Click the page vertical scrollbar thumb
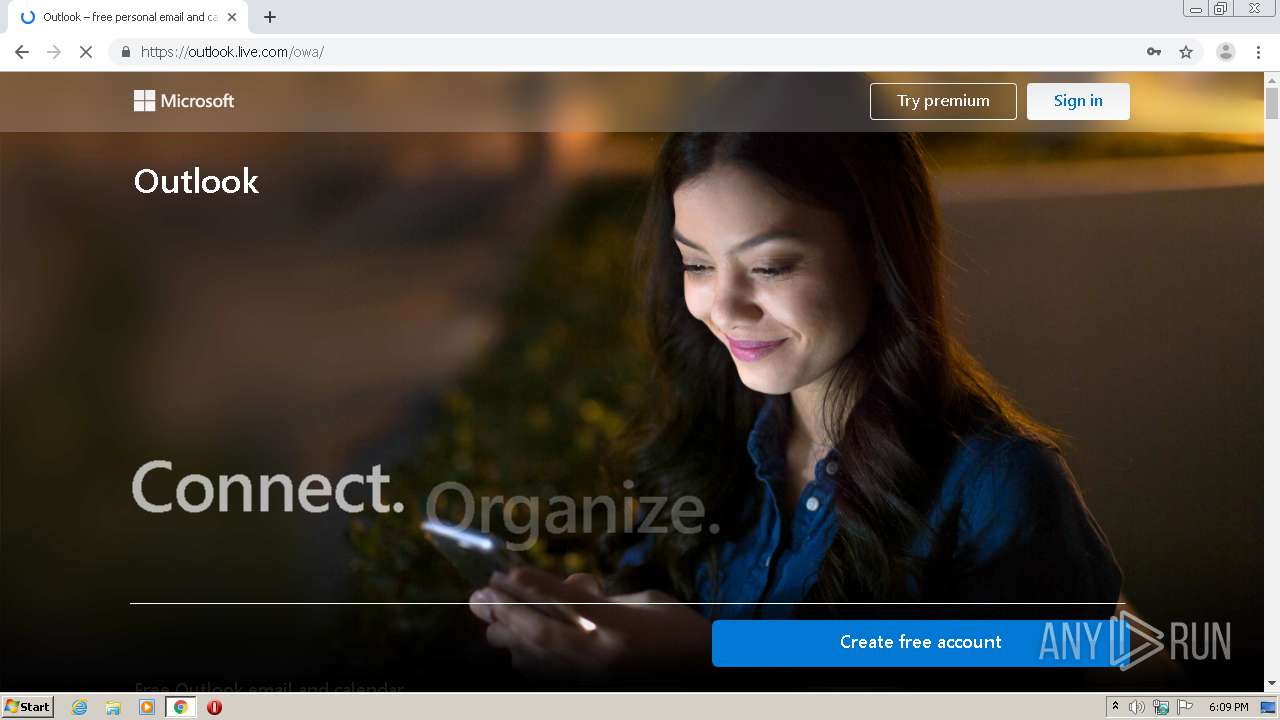 point(1272,103)
